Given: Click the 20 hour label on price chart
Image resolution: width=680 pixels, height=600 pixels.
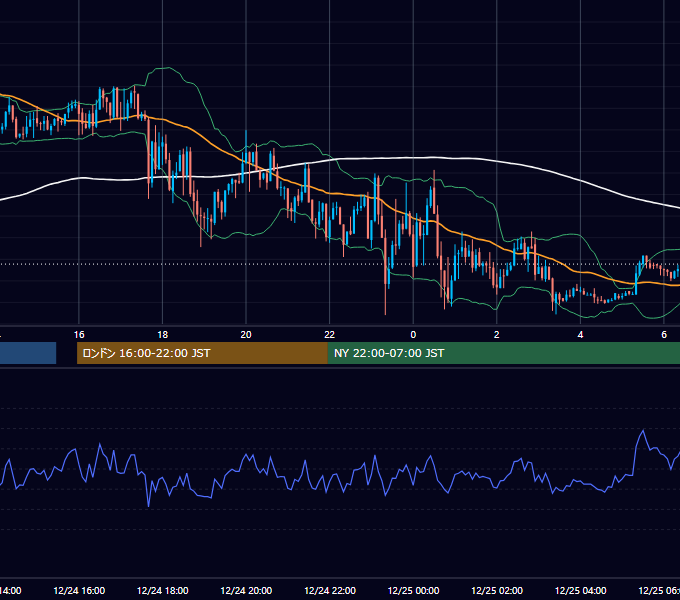Looking at the screenshot, I should click(x=246, y=335).
